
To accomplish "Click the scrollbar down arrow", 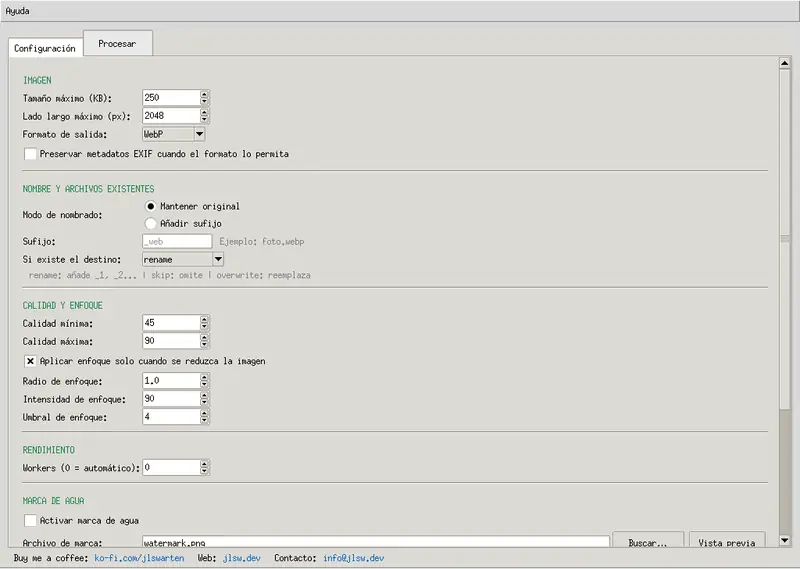I will [785, 540].
